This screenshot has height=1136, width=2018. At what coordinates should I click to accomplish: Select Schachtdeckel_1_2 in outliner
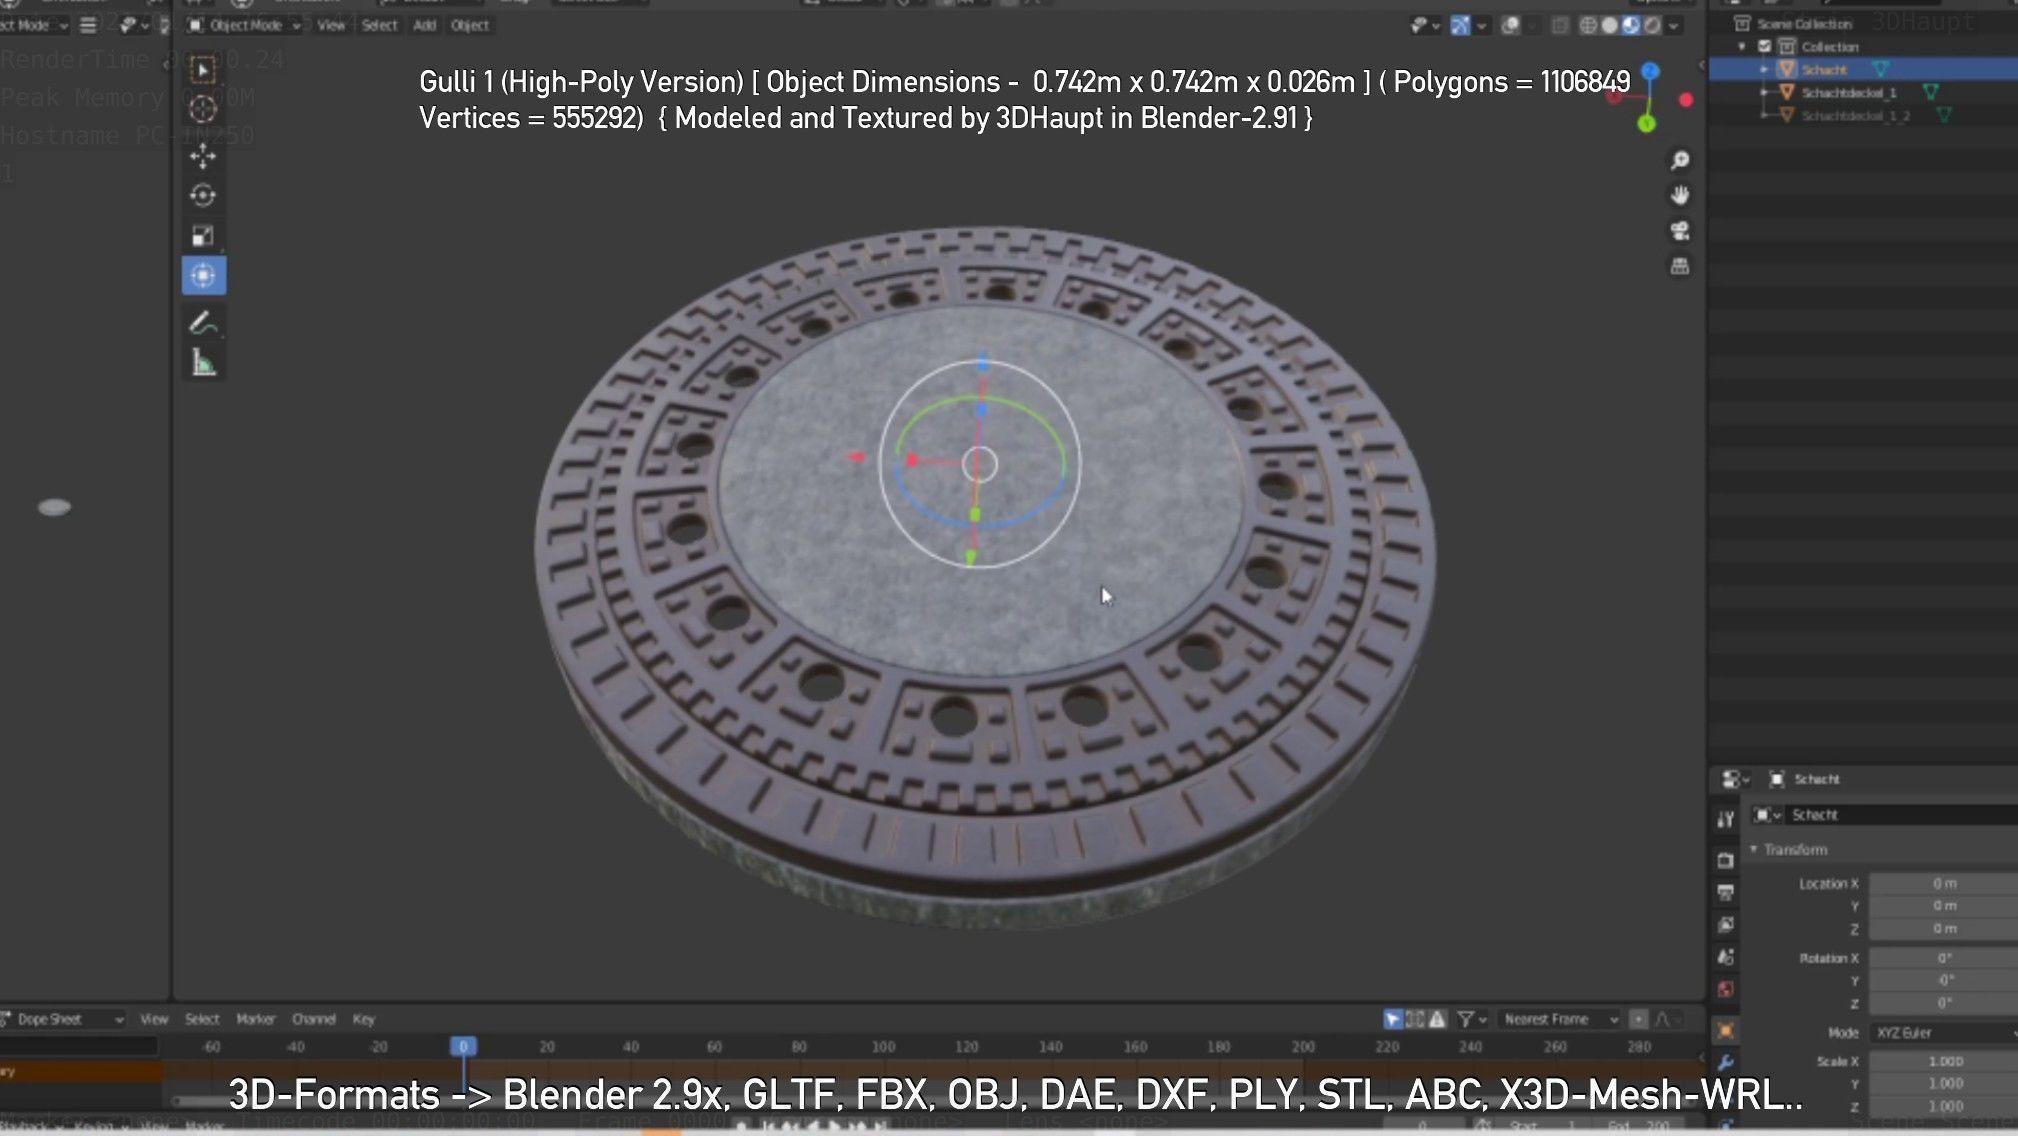click(1856, 115)
